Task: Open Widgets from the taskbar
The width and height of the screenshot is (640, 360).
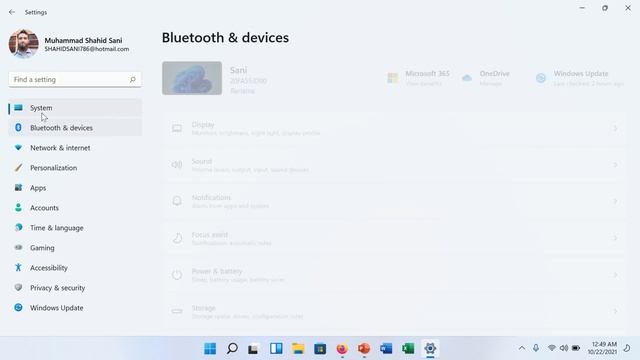Action: point(276,349)
